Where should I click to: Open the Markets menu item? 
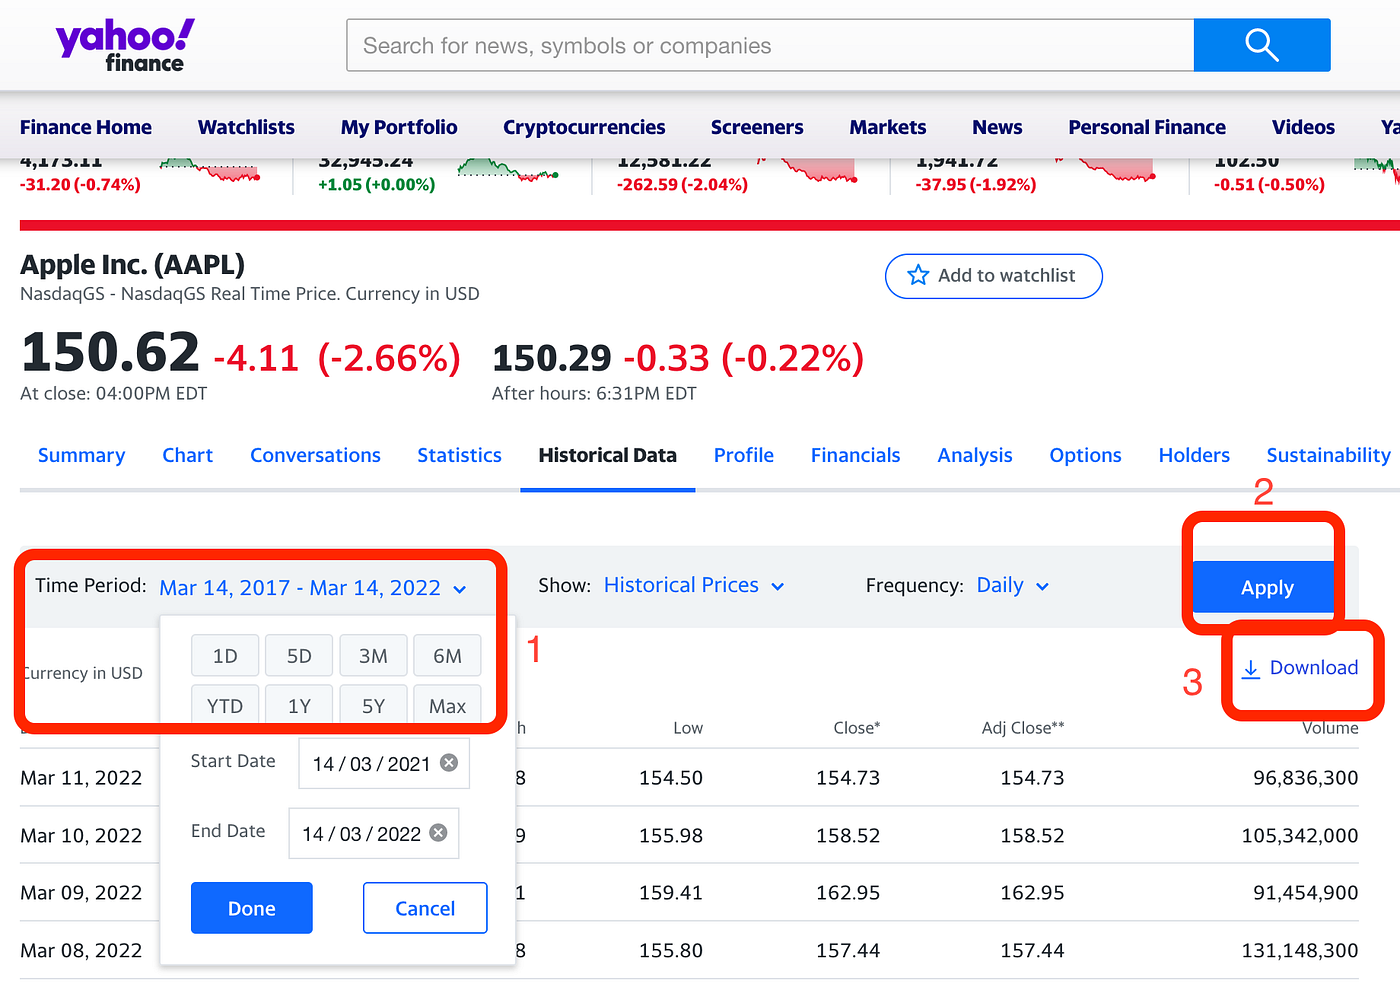[888, 127]
